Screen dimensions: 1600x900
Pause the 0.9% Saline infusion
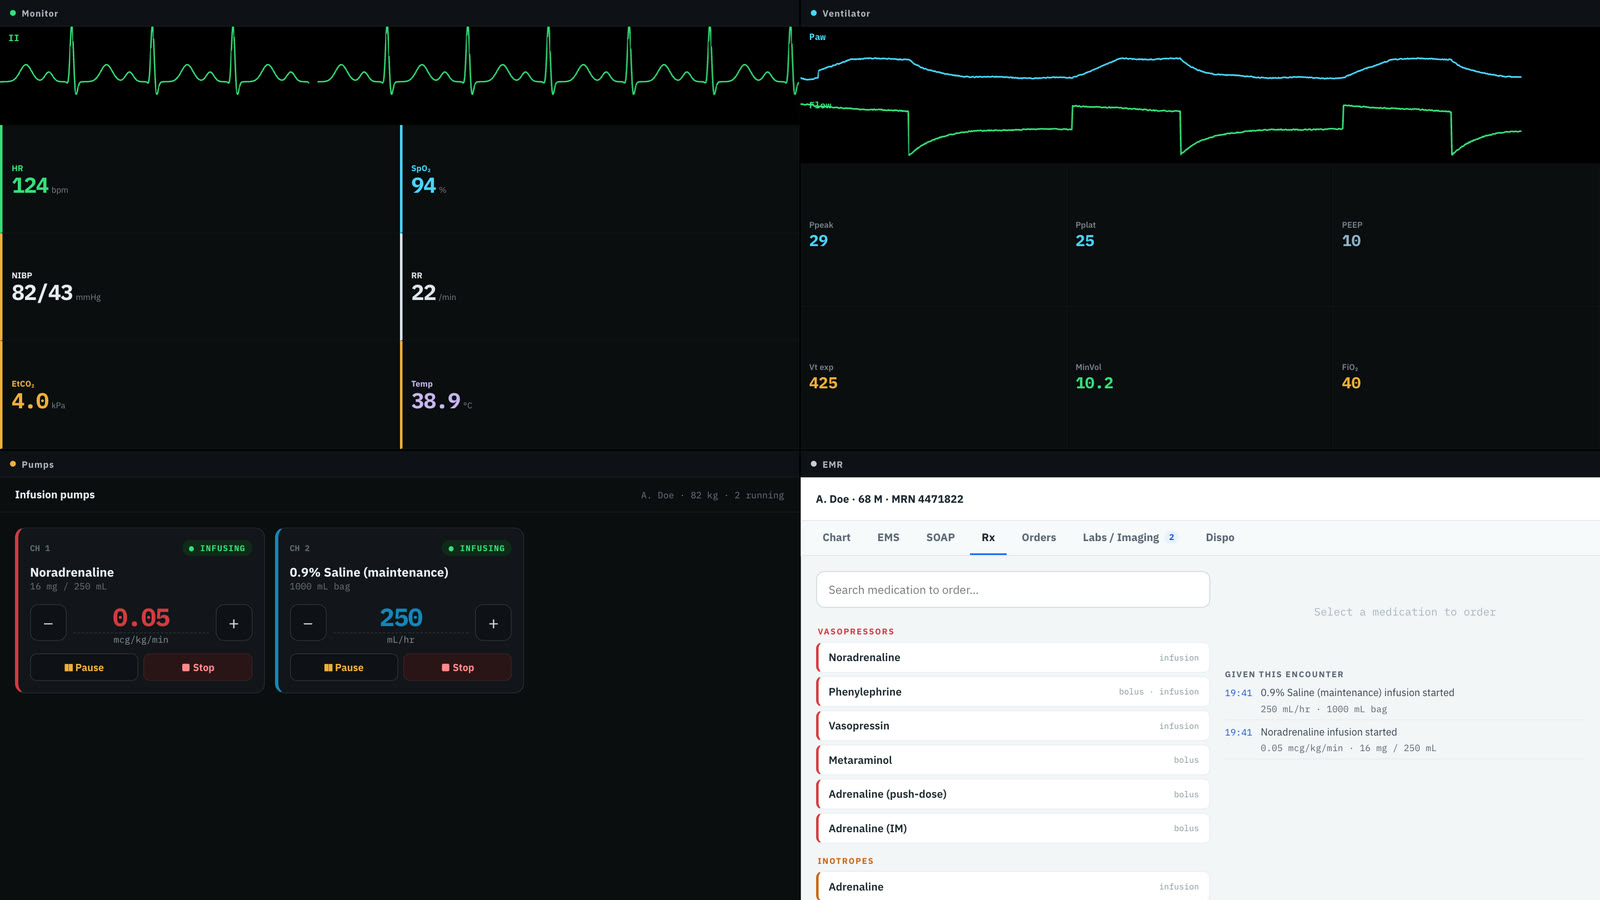tap(344, 667)
